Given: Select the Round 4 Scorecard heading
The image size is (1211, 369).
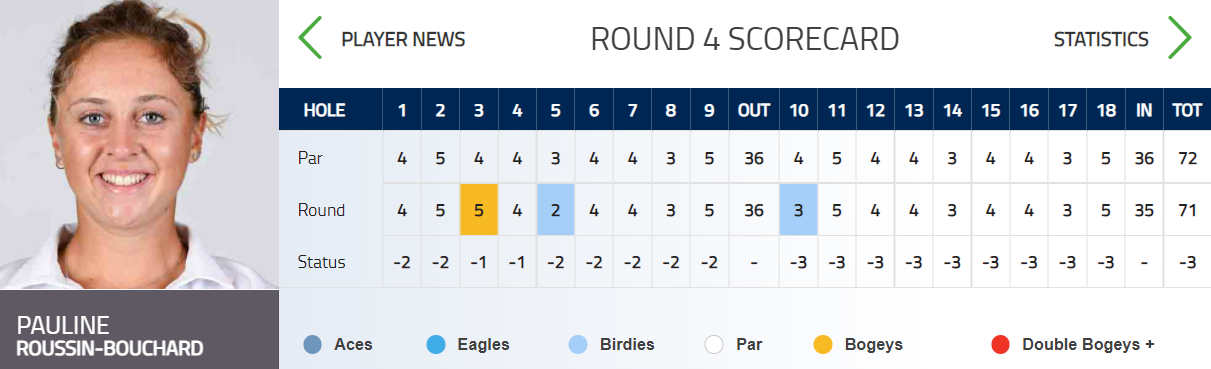Looking at the screenshot, I should [745, 39].
